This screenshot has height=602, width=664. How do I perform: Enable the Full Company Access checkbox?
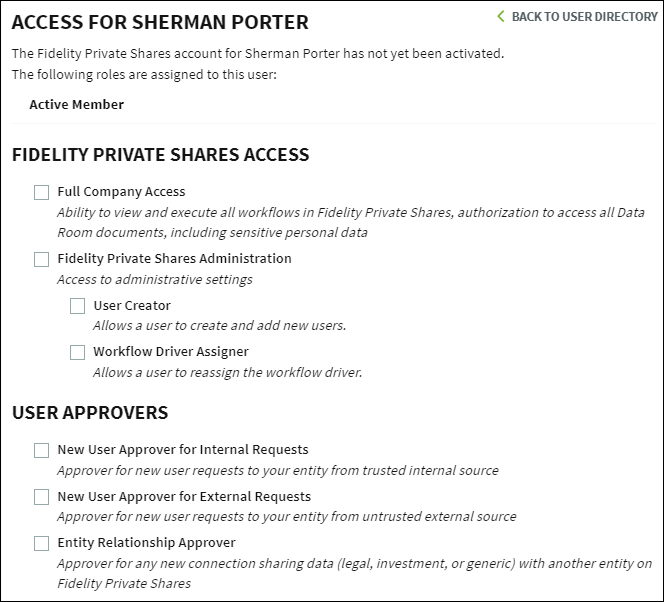(42, 192)
